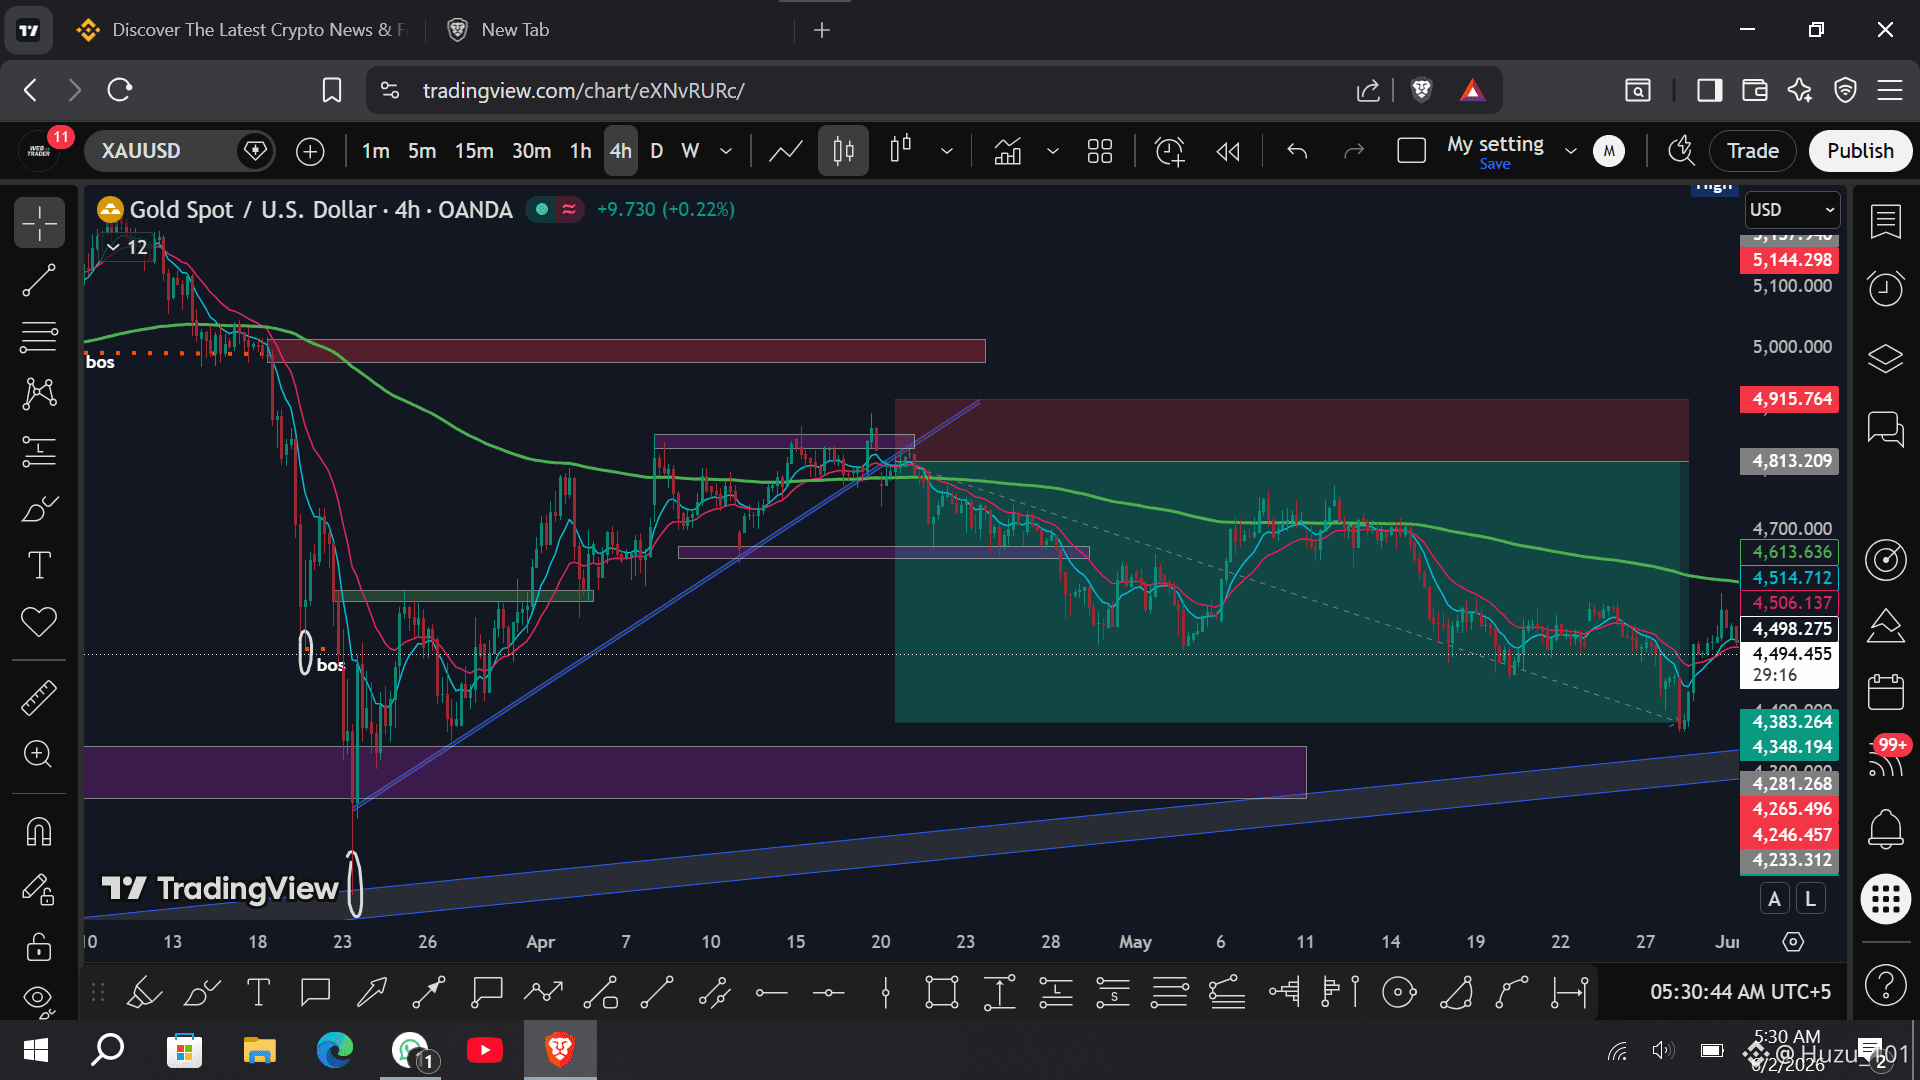
Task: Select the line chart style
Action: pos(786,151)
